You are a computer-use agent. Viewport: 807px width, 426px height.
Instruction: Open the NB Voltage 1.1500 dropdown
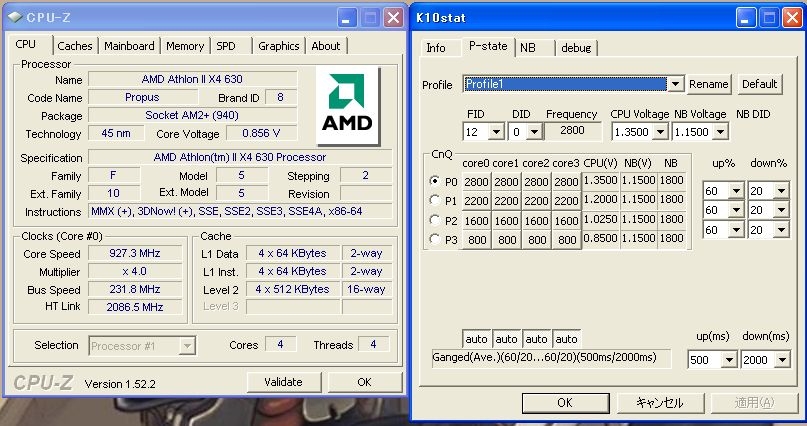(721, 132)
